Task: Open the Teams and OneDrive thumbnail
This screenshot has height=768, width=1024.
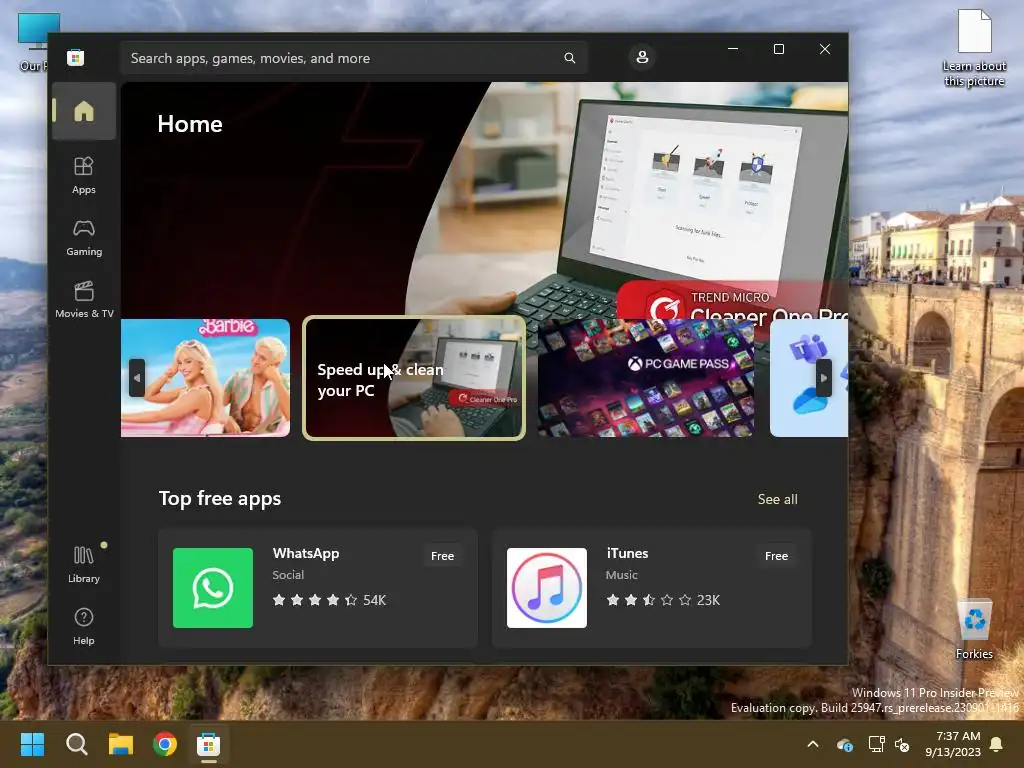Action: click(x=808, y=377)
